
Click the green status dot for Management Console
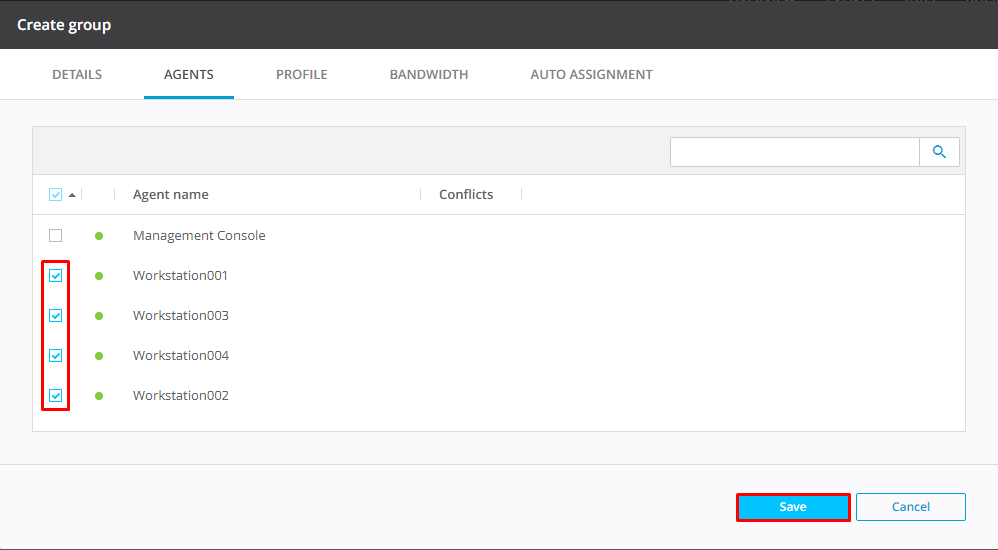99,236
